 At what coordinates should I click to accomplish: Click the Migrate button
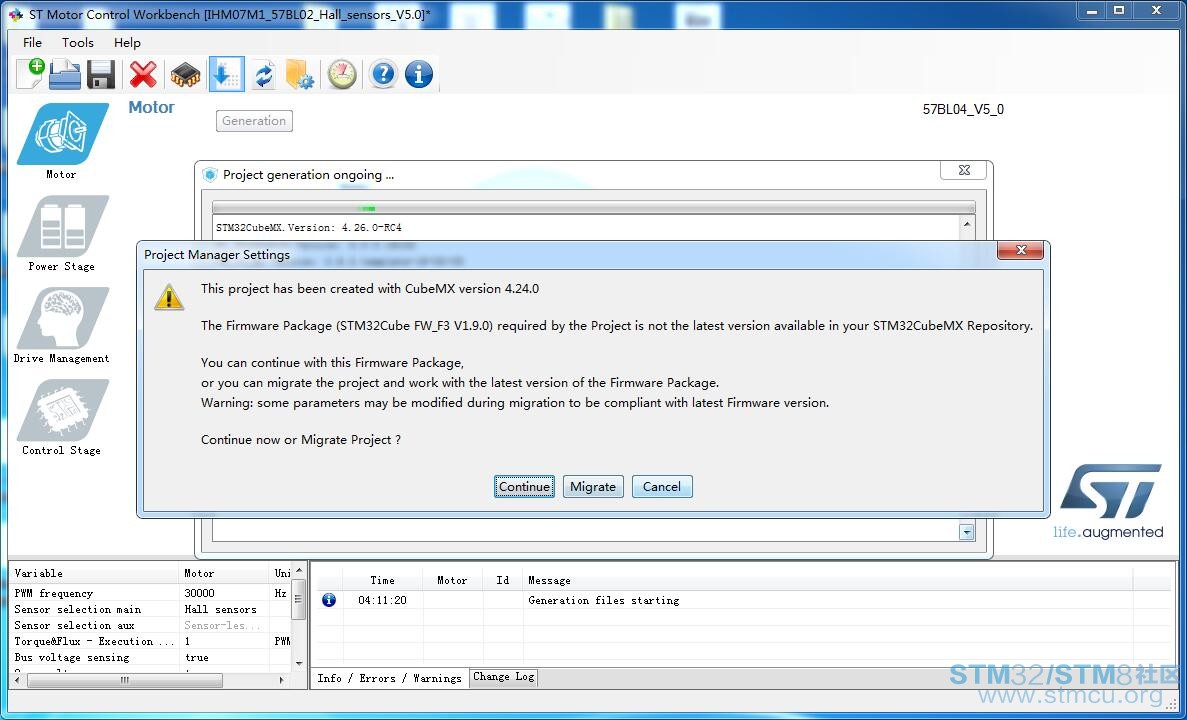[593, 487]
